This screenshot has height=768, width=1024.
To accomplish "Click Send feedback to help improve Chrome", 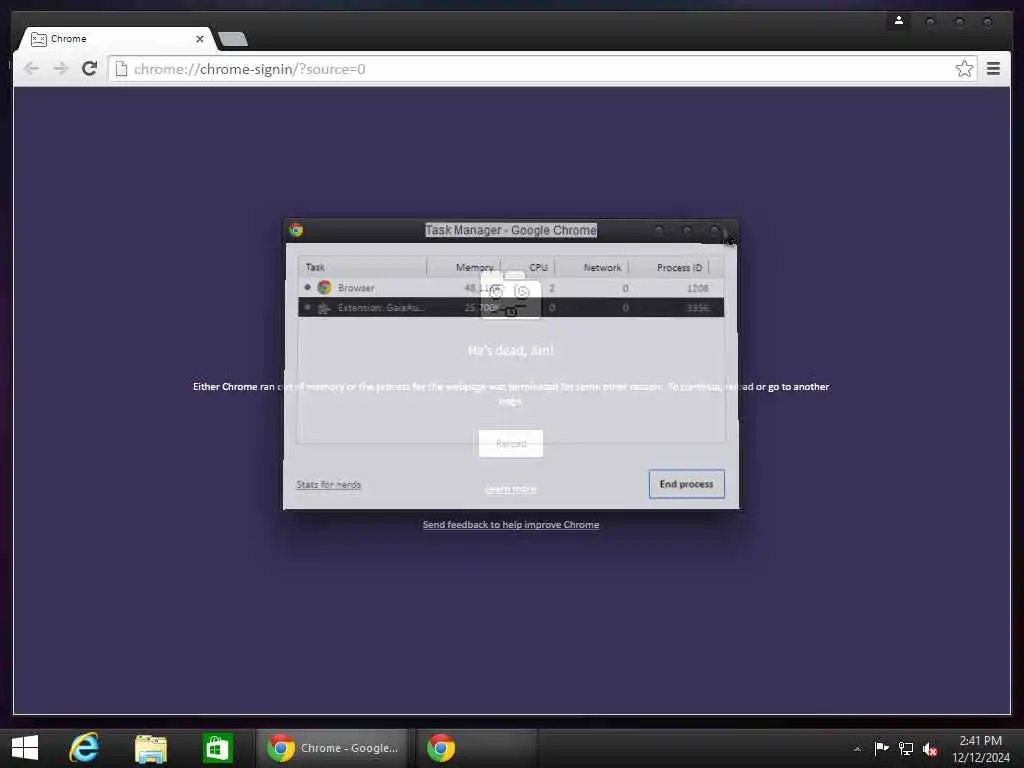I will [x=511, y=524].
